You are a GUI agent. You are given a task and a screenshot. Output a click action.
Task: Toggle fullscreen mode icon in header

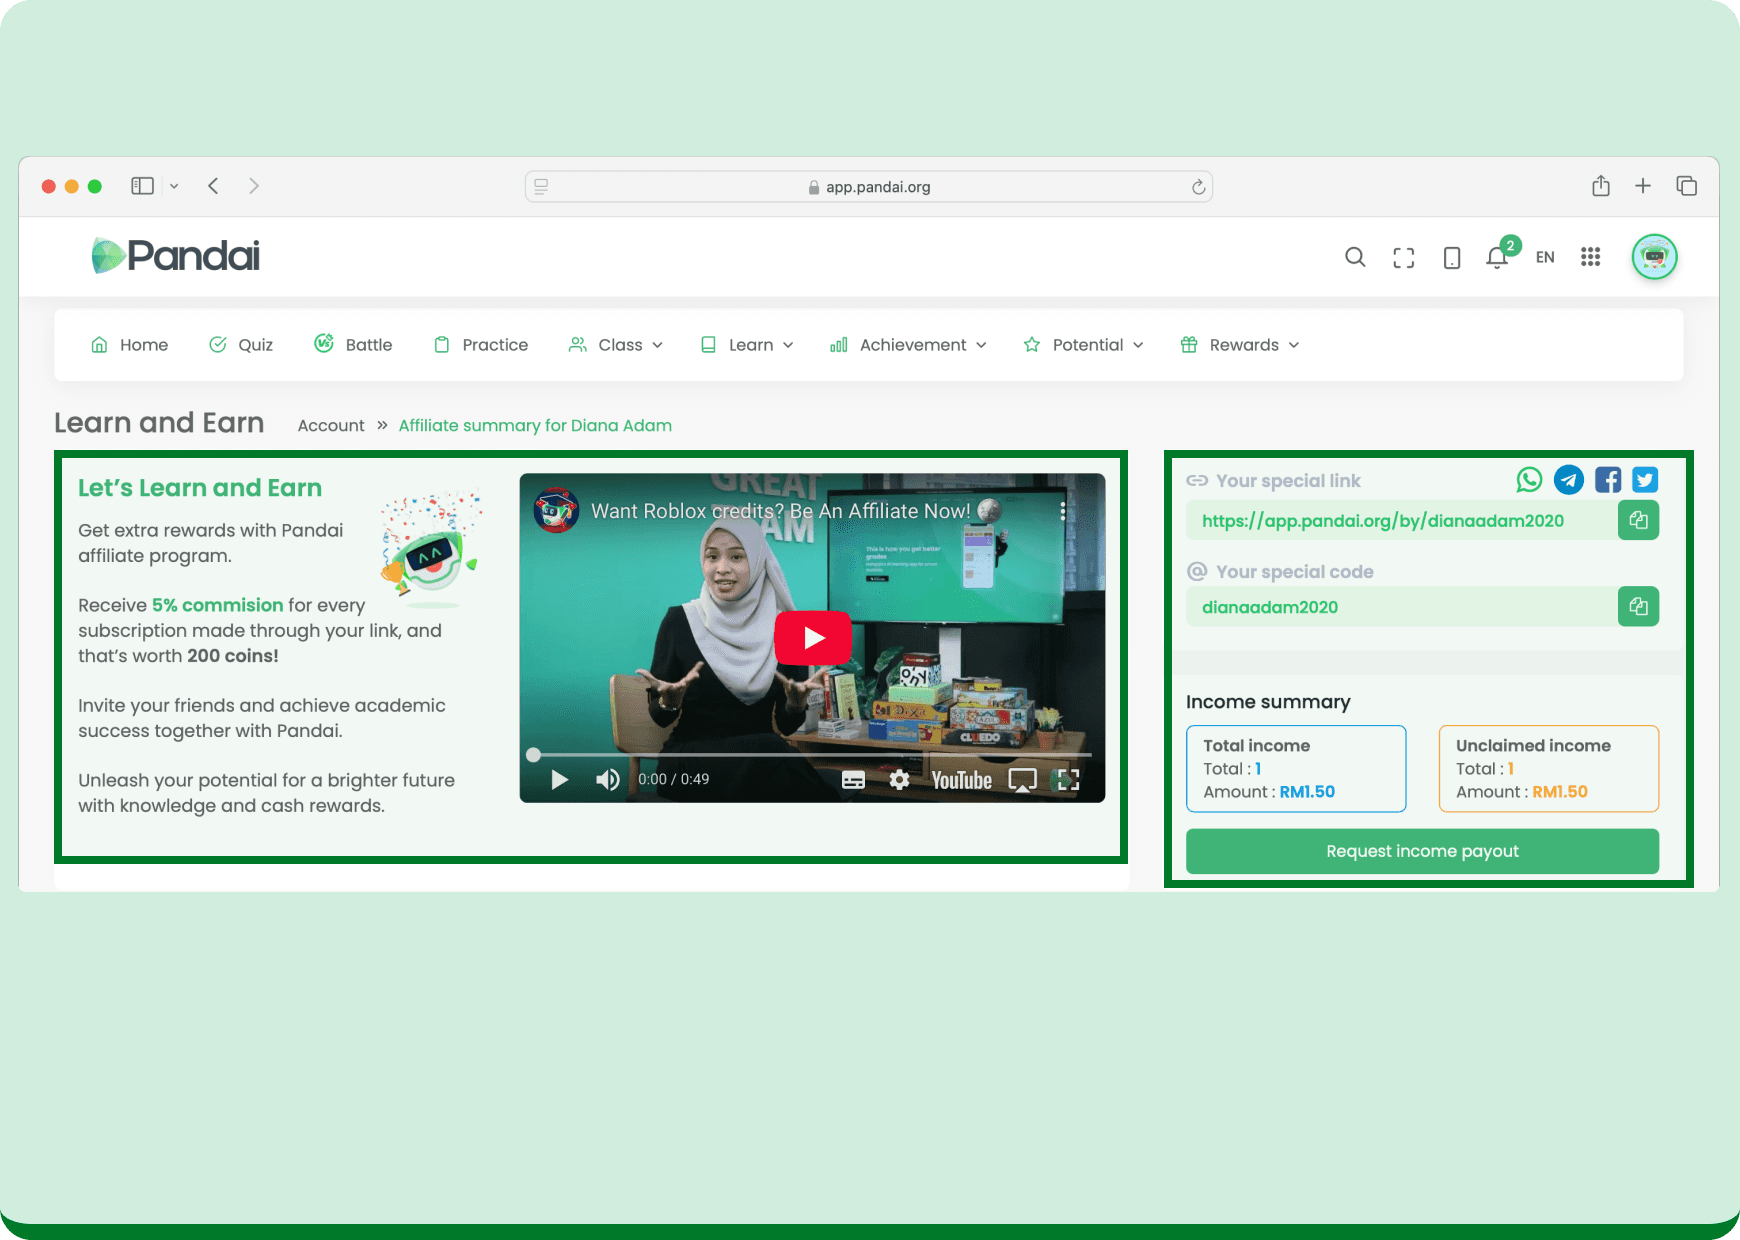point(1404,258)
